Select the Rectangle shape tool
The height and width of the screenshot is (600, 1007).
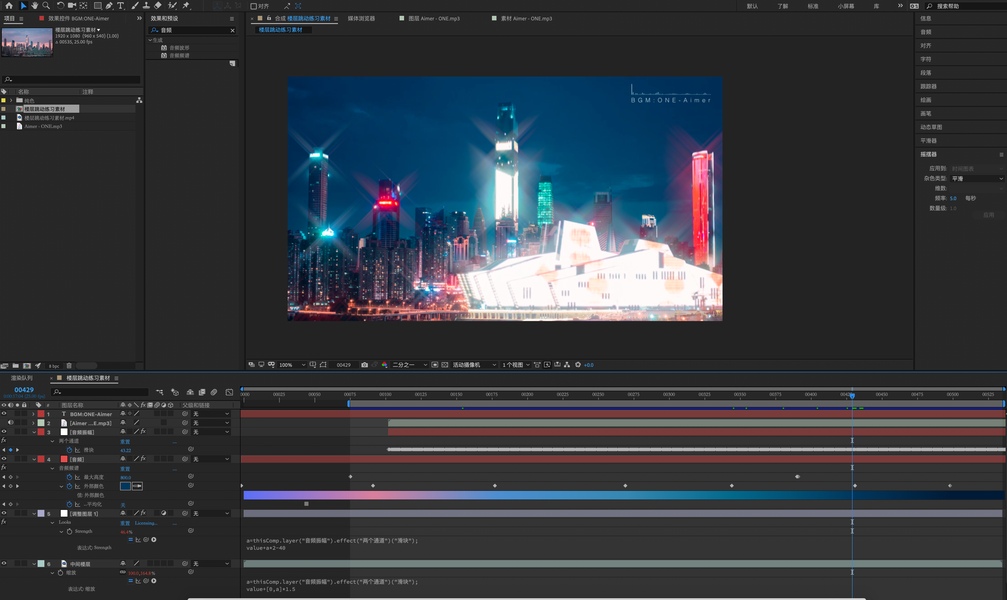pos(97,6)
